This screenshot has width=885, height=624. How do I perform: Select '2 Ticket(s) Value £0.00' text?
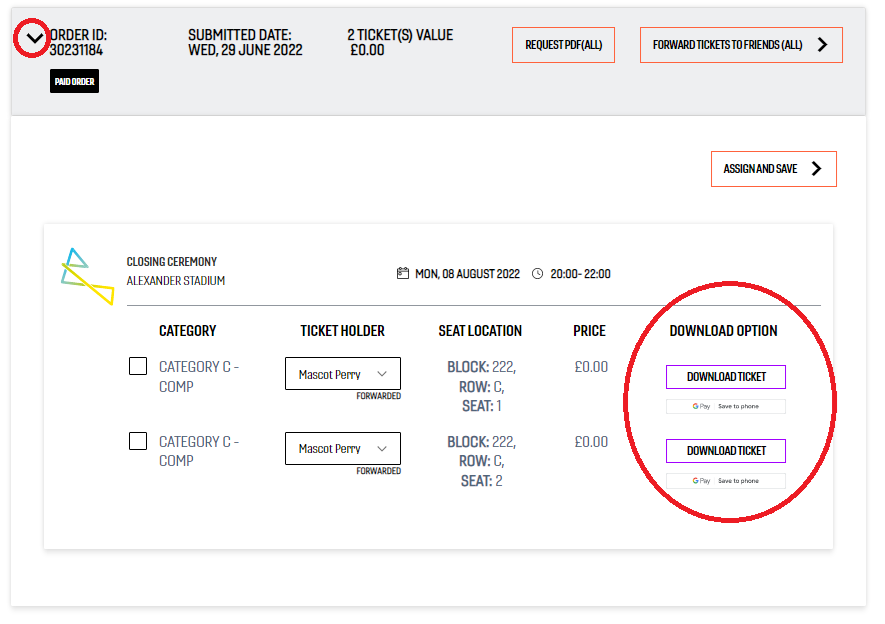click(400, 42)
